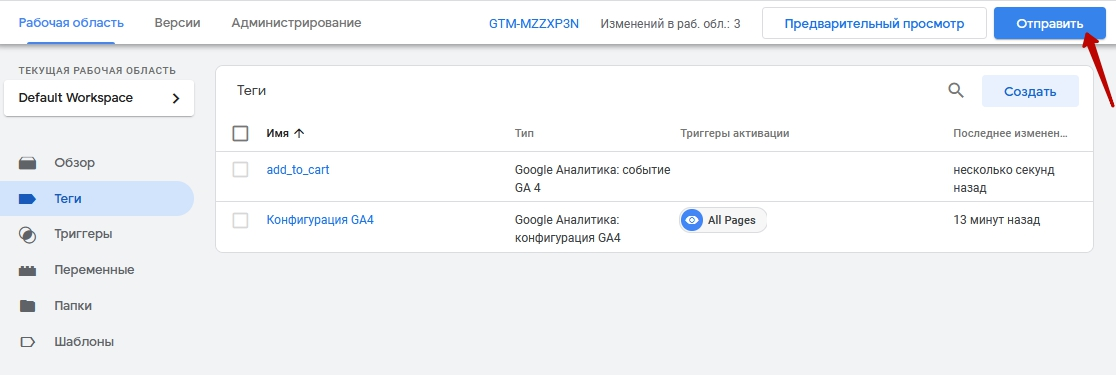Click the Tags icon in sidebar
The height and width of the screenshot is (375, 1116).
[x=28, y=199]
